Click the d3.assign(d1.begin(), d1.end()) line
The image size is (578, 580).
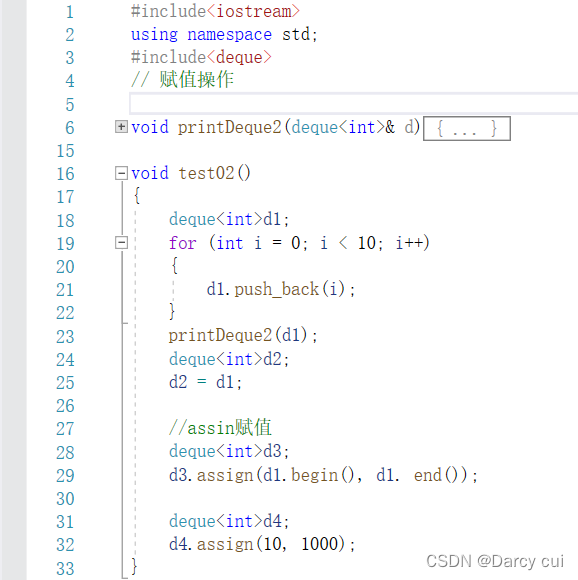323,475
